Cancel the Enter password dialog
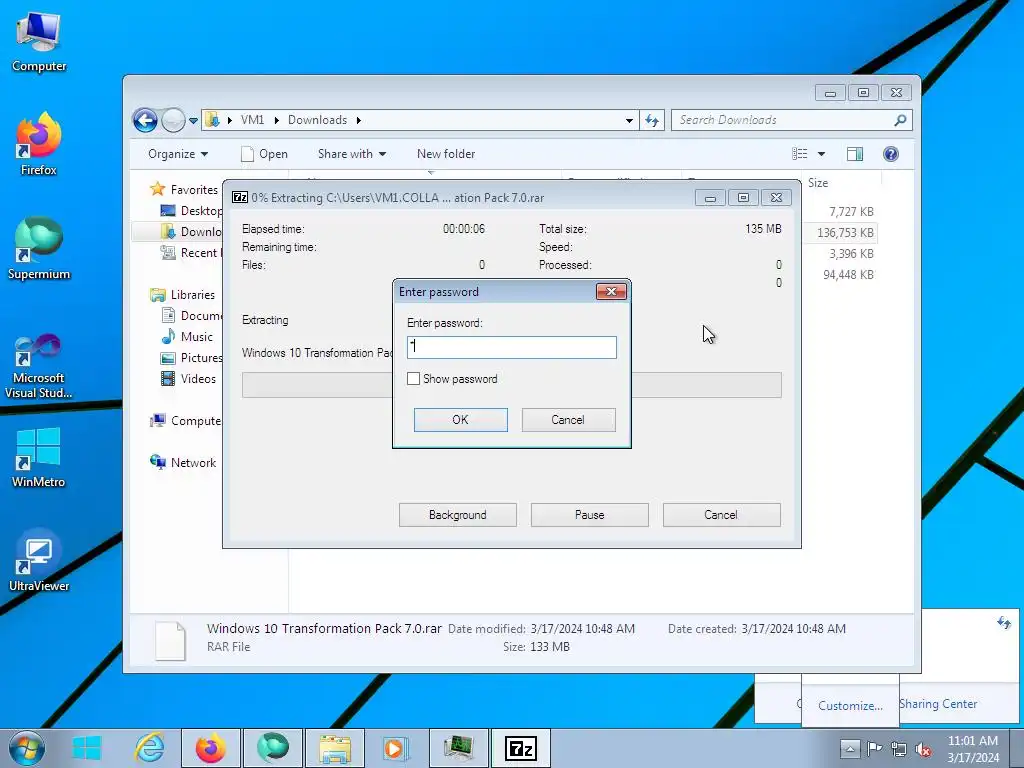This screenshot has height=768, width=1024. (568, 420)
